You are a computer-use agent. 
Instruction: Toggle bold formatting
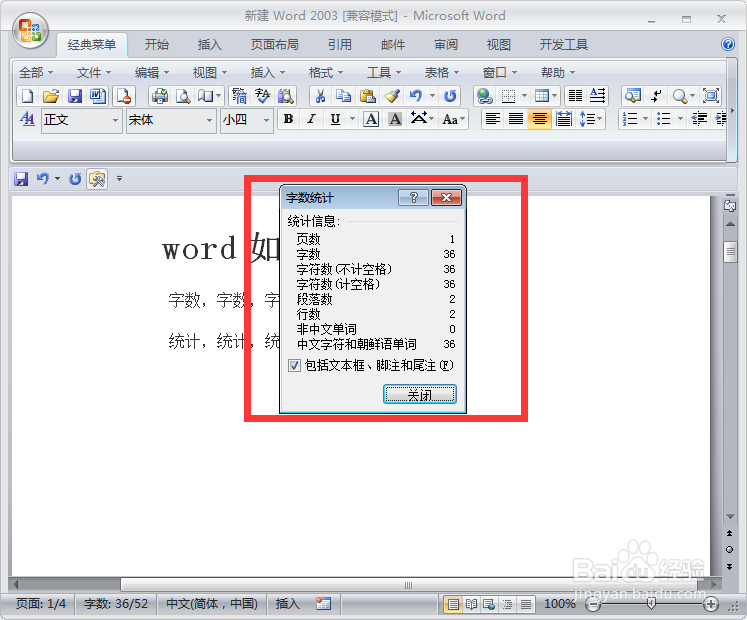[288, 119]
